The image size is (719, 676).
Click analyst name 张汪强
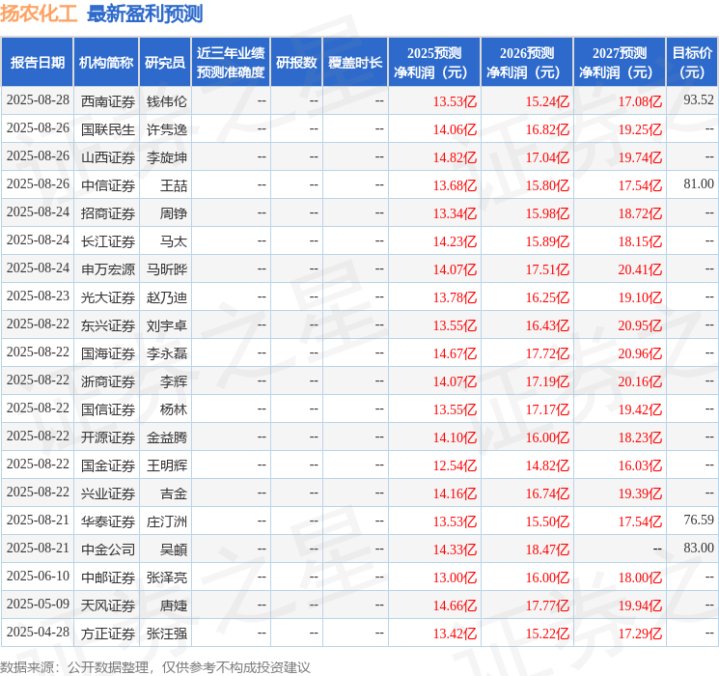pyautogui.click(x=166, y=633)
